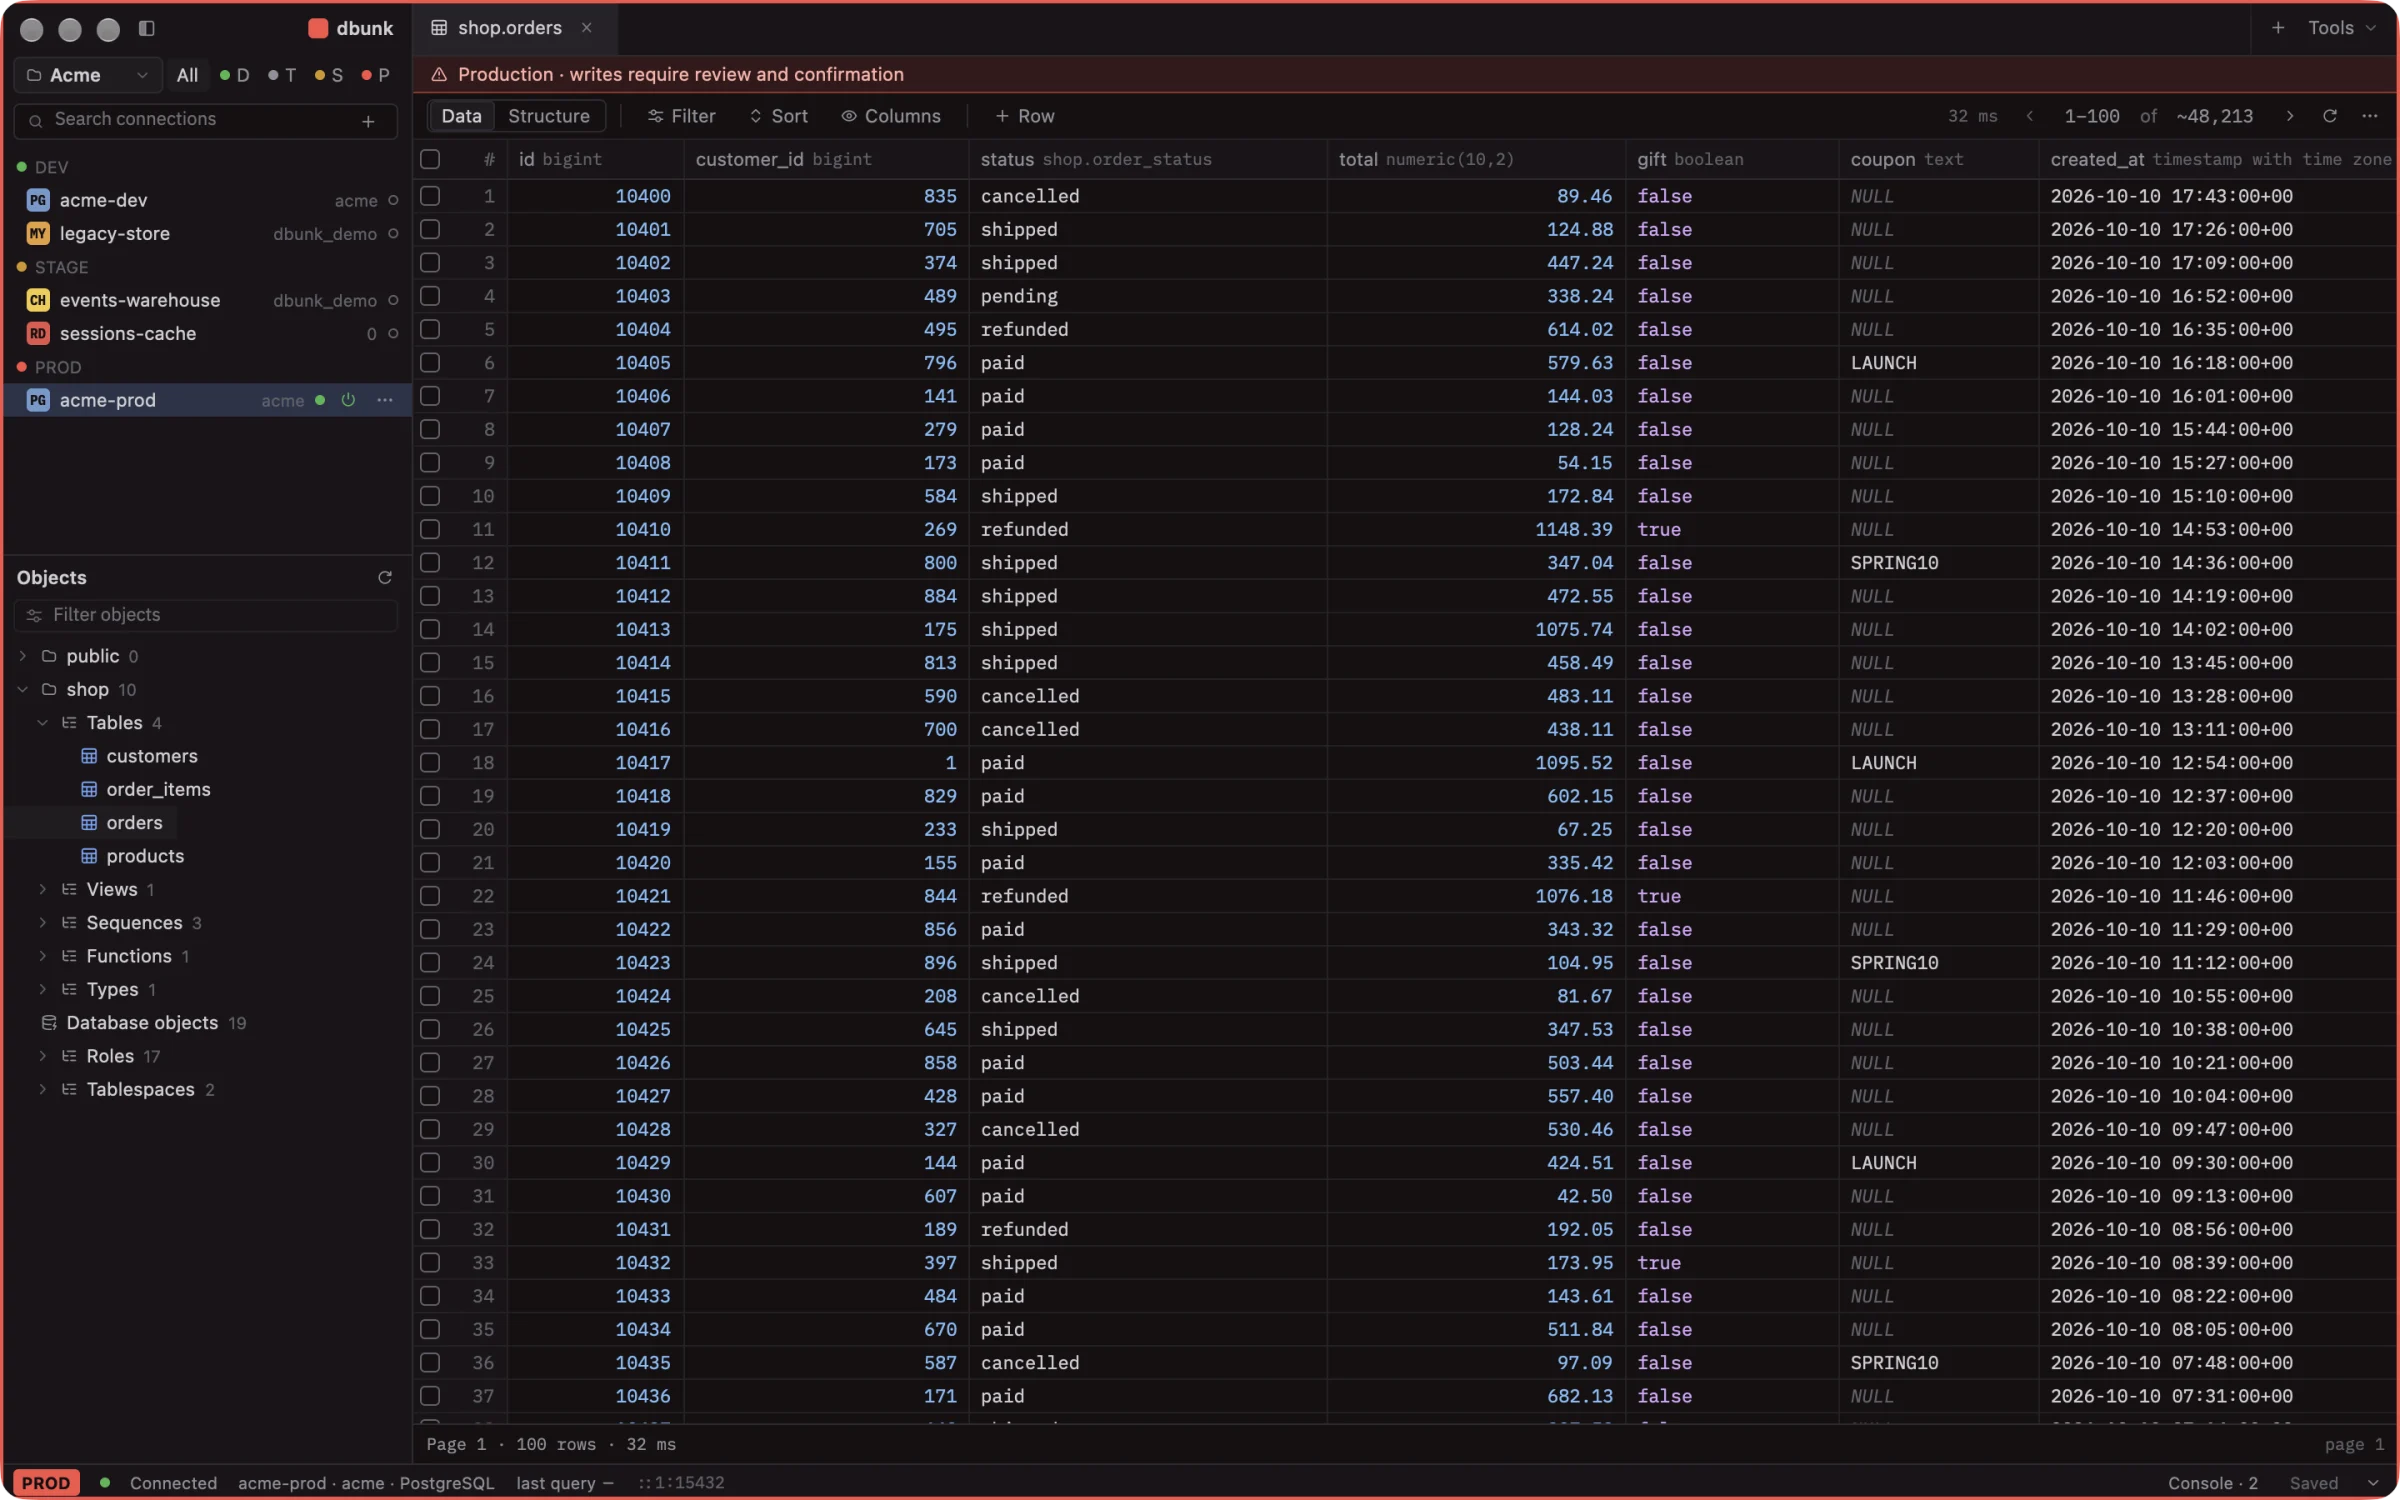
Task: Open new tab with plus icon
Action: pos(2277,28)
